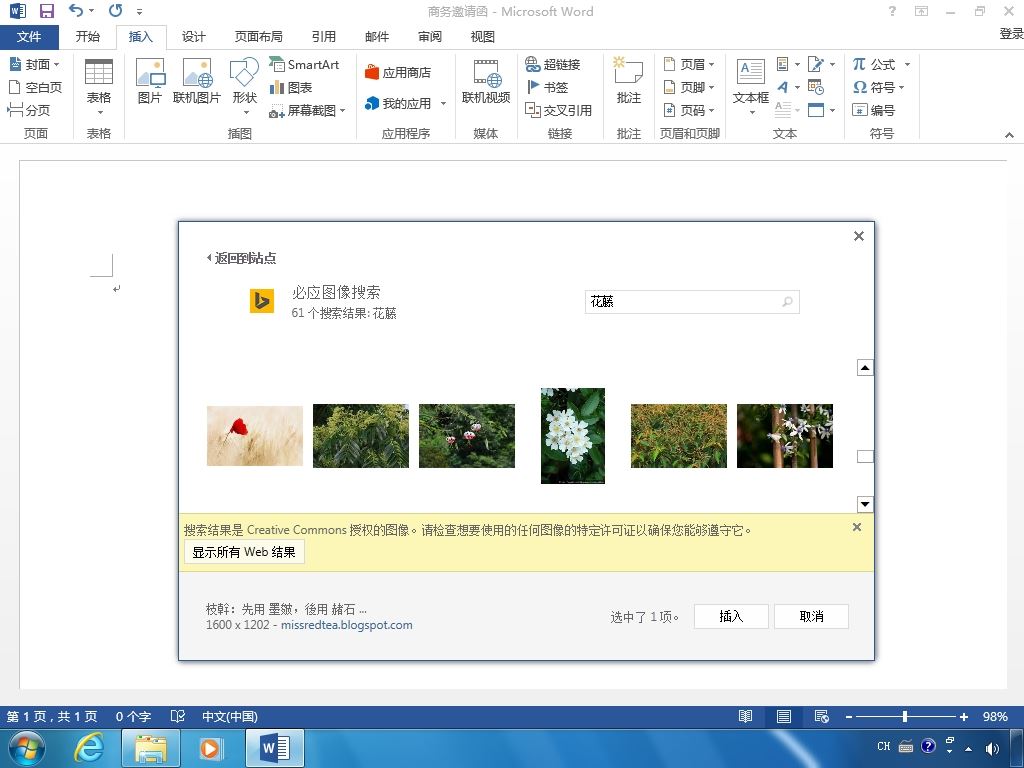The image size is (1024, 768).
Task: Open the File (文件) tab
Action: pos(29,37)
